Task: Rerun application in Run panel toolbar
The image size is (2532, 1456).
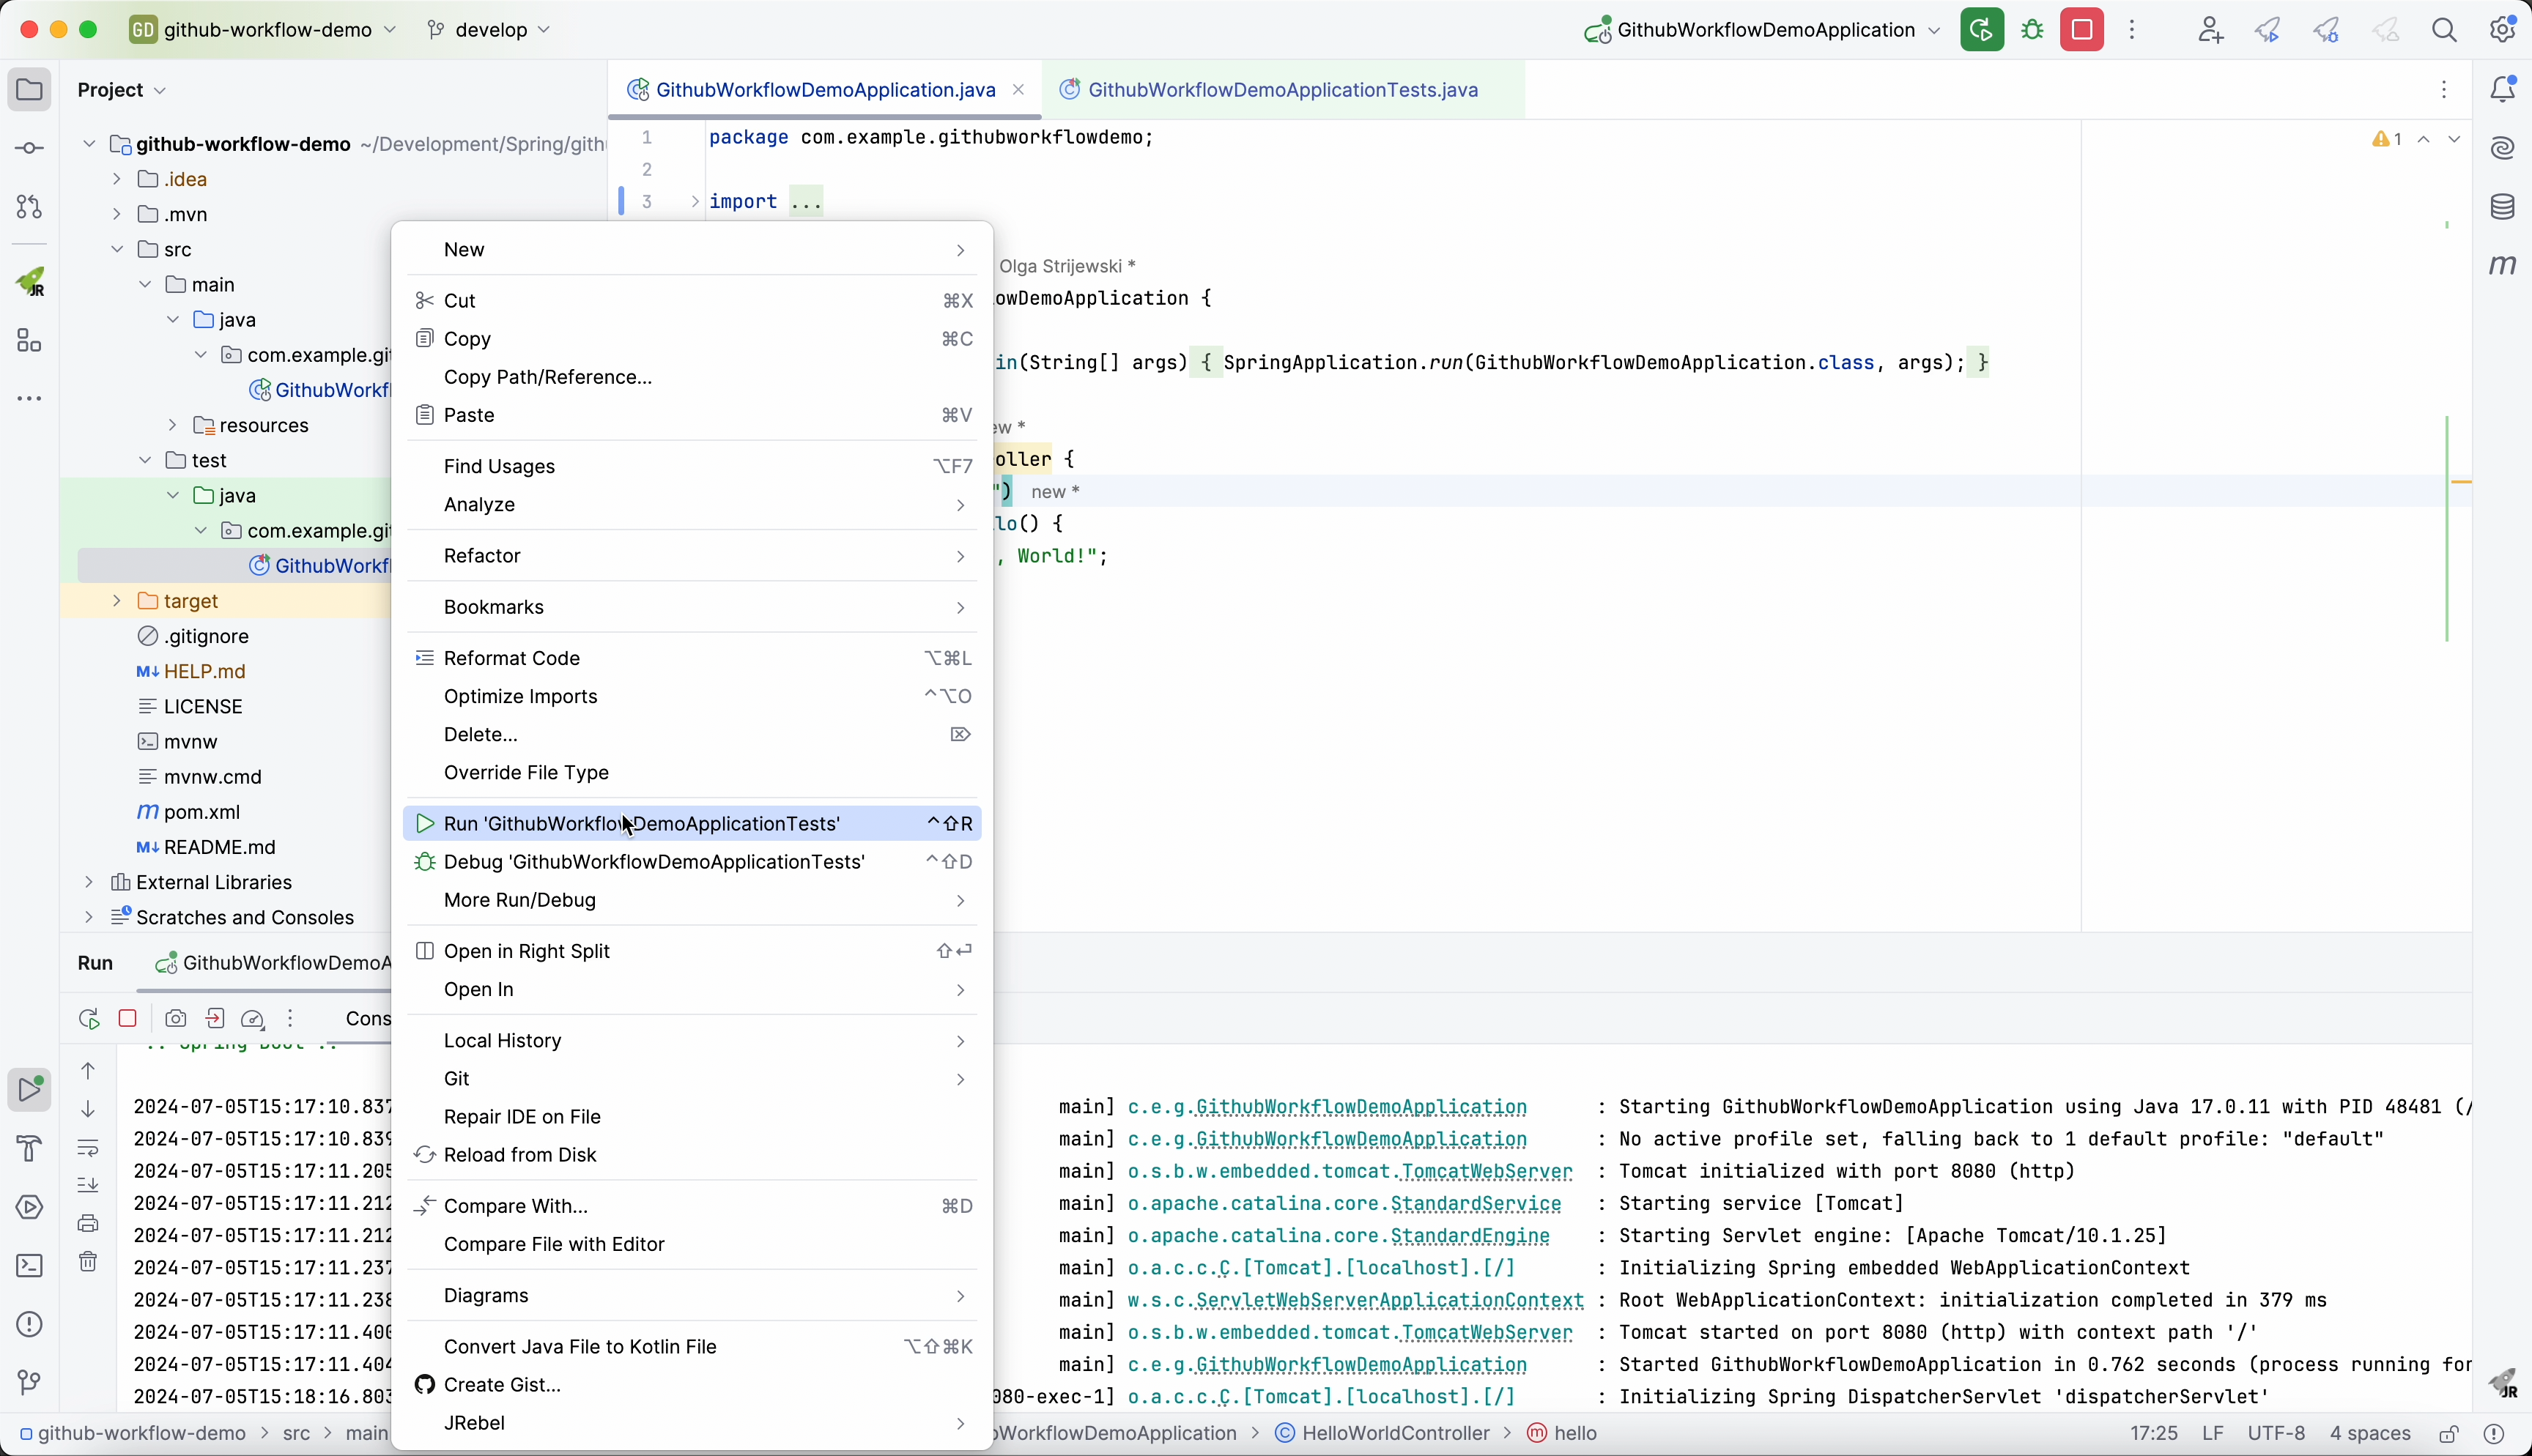Action: (89, 1019)
